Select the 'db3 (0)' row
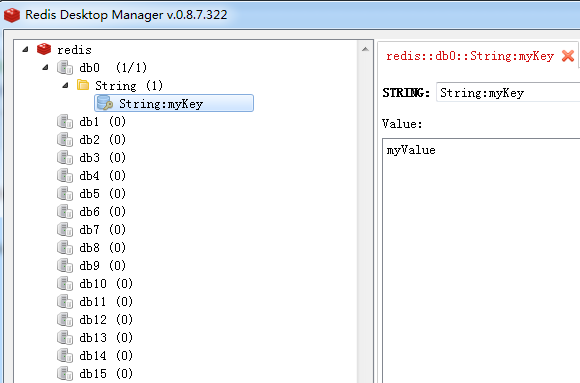Image resolution: width=580 pixels, height=383 pixels. click(x=102, y=158)
